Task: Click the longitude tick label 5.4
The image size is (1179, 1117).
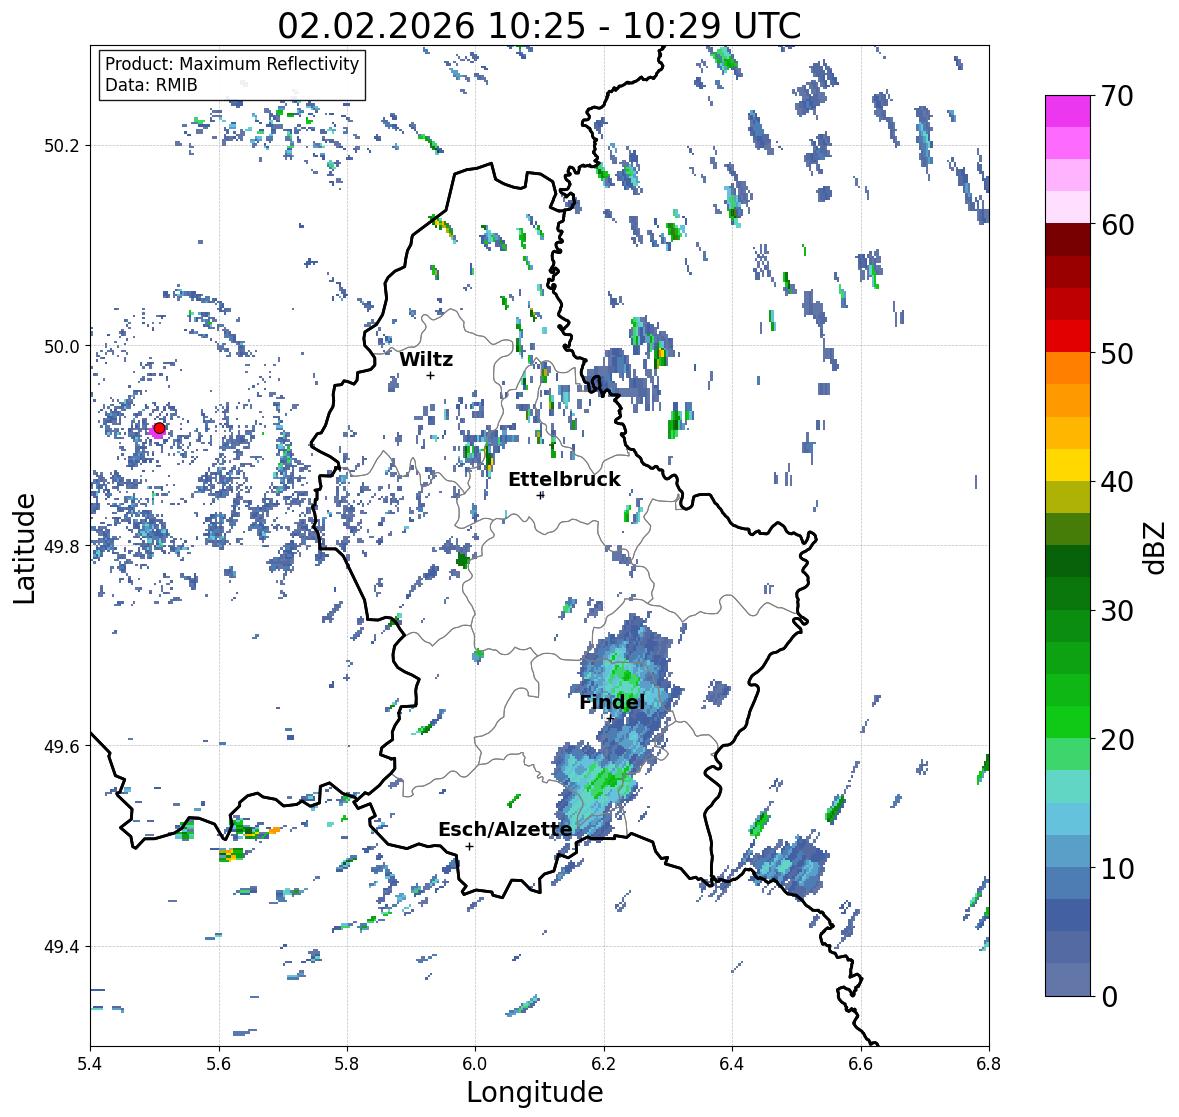Action: [x=90, y=1064]
